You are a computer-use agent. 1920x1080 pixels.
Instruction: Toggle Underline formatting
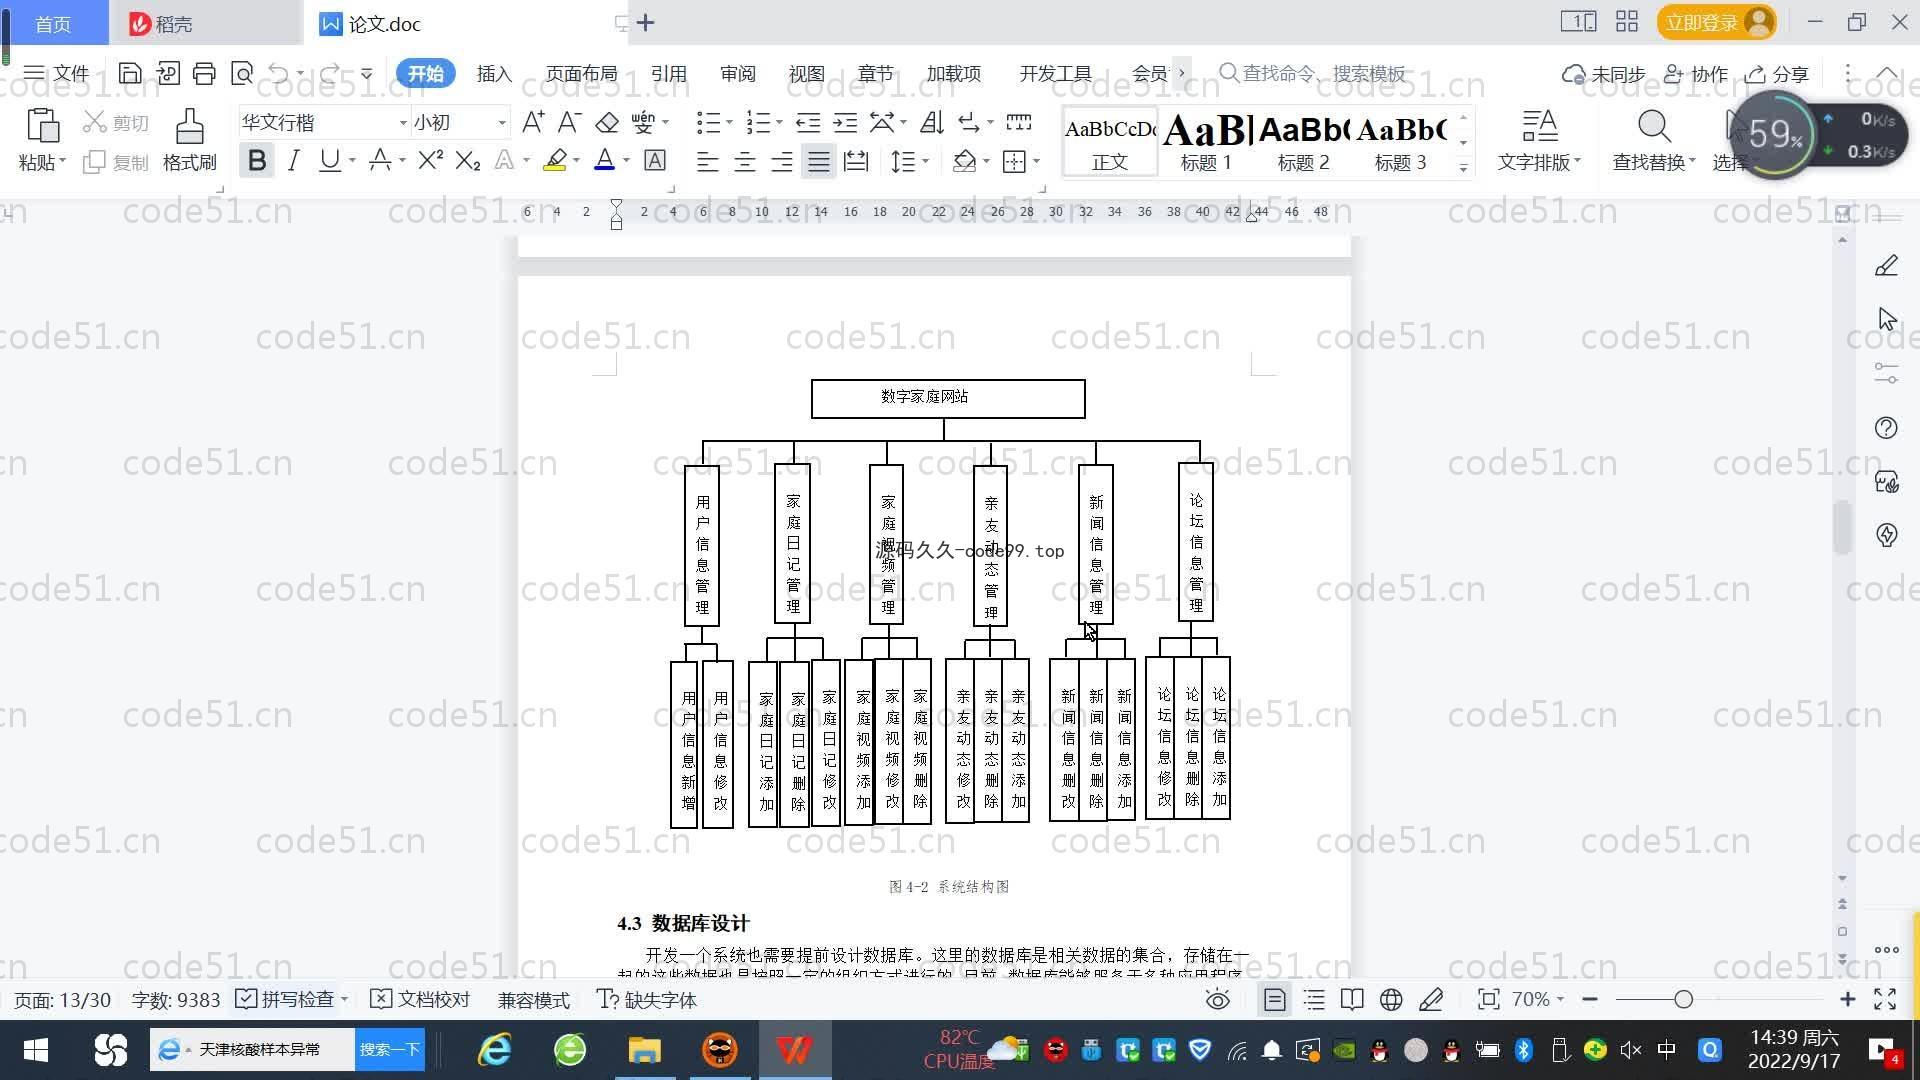tap(329, 160)
